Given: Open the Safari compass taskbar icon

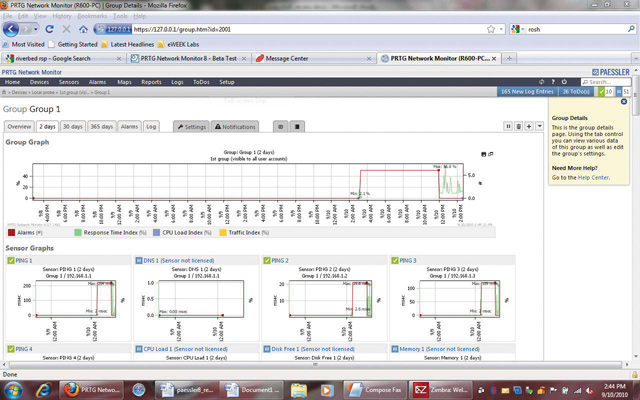Looking at the screenshot, I should coord(138,390).
